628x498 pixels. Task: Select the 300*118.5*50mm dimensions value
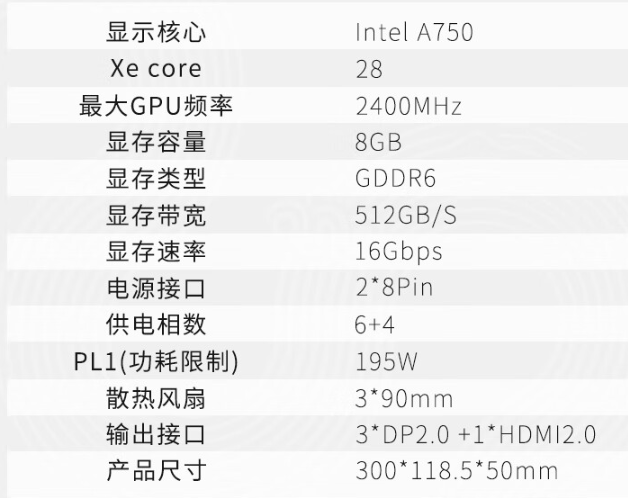[457, 470]
